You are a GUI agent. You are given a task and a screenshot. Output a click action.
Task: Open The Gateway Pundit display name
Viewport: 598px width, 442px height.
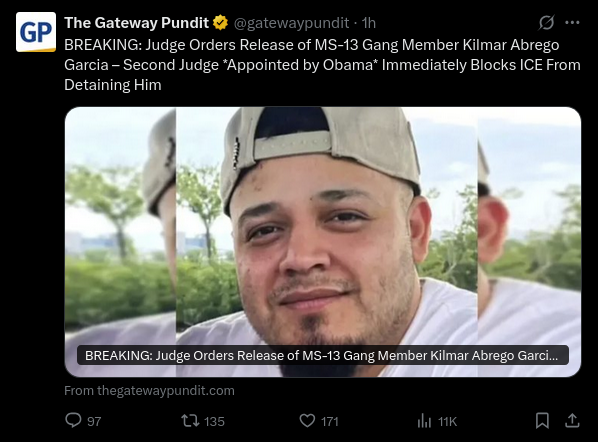tap(137, 23)
